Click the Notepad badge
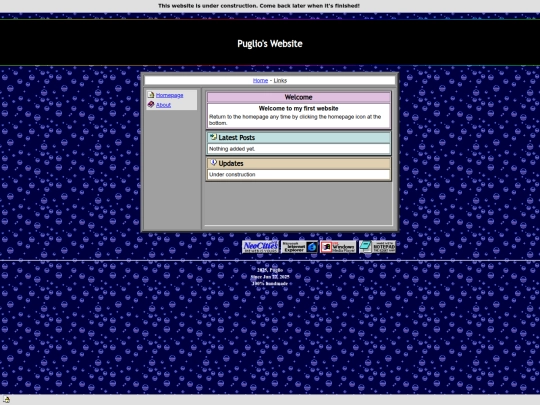Image resolution: width=540 pixels, height=405 pixels. click(377, 247)
